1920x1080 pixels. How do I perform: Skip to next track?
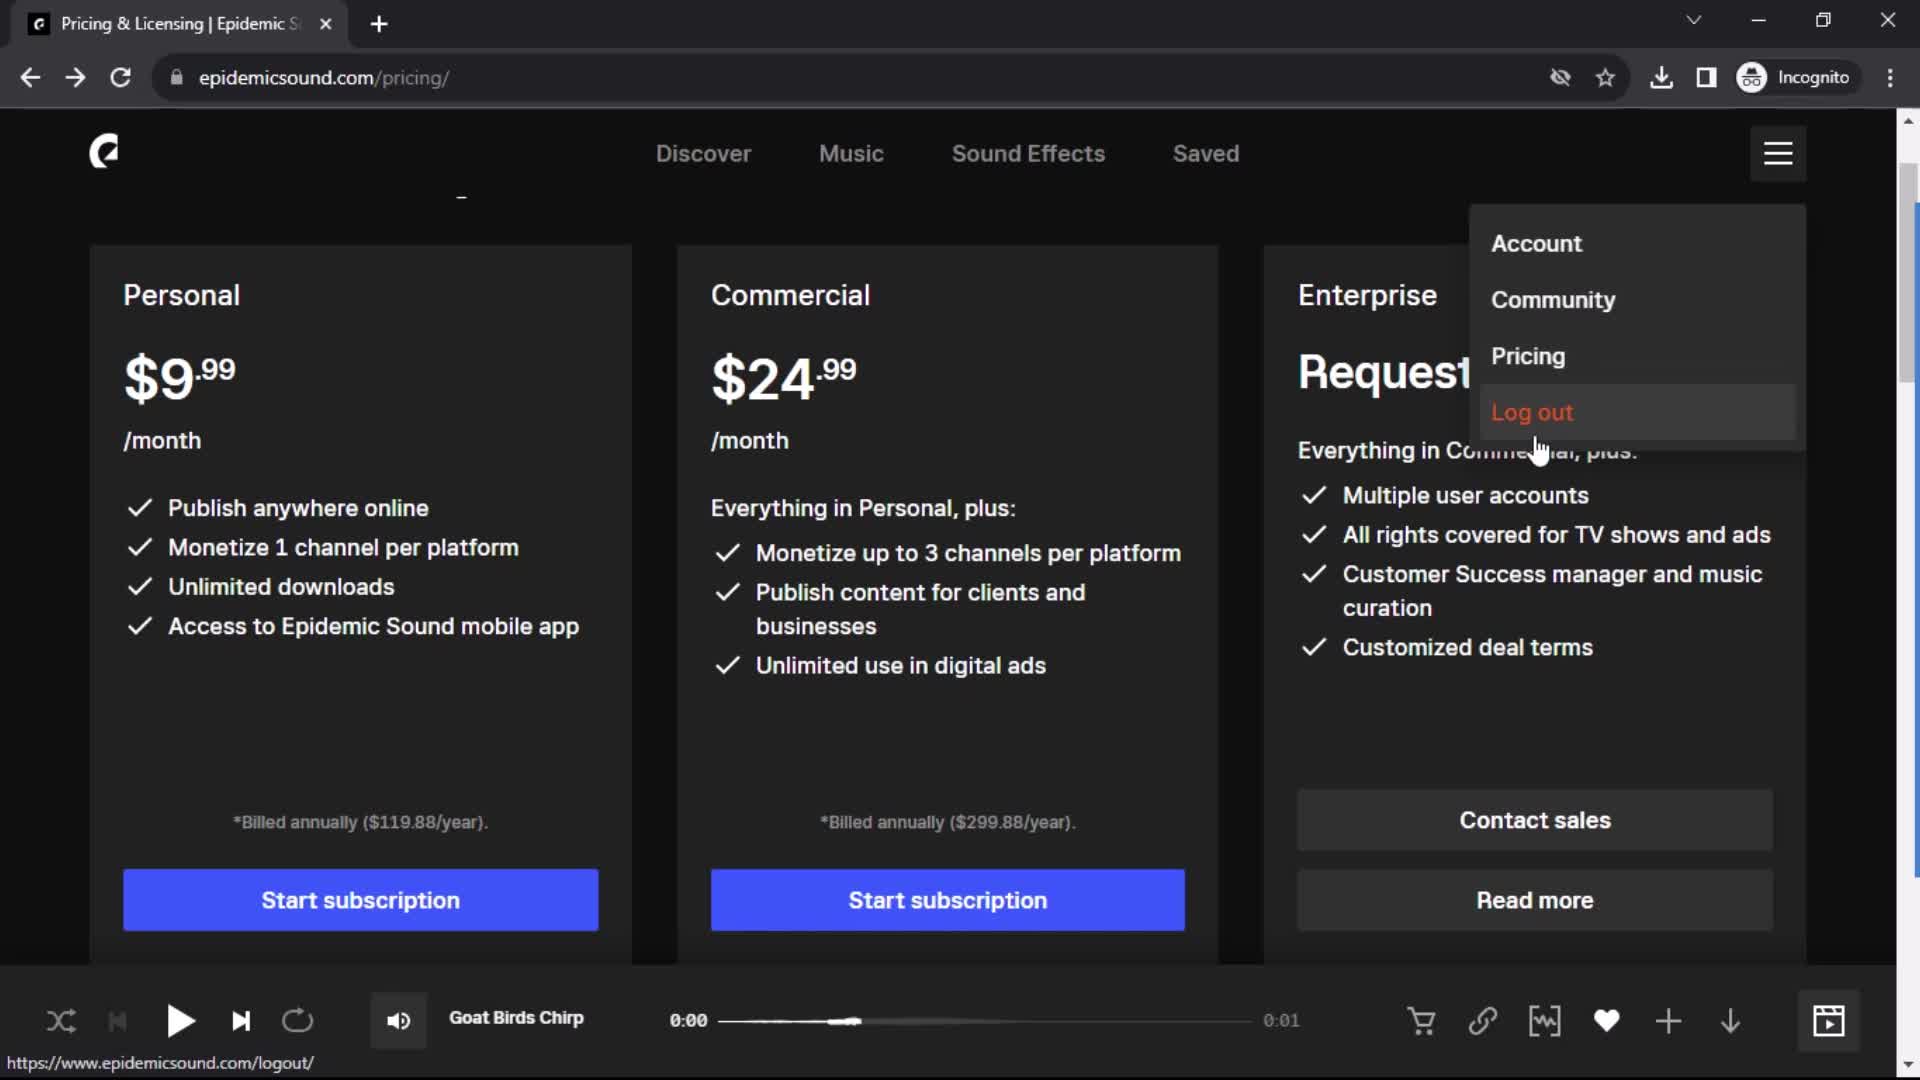tap(241, 1021)
